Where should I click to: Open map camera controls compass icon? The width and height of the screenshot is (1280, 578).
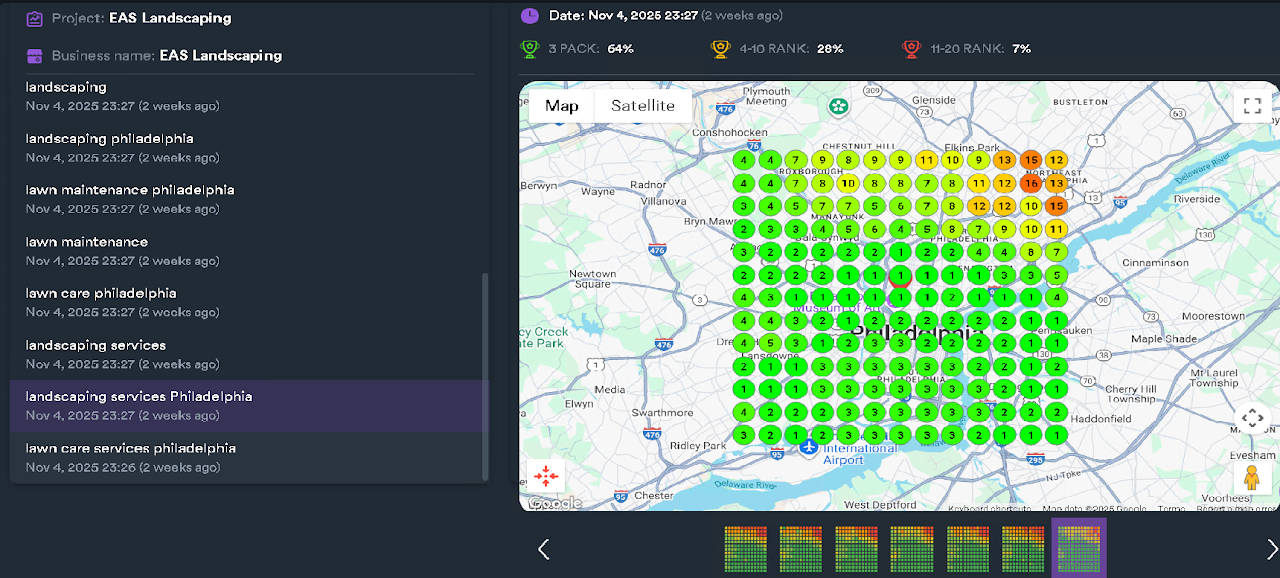[x=1252, y=418]
